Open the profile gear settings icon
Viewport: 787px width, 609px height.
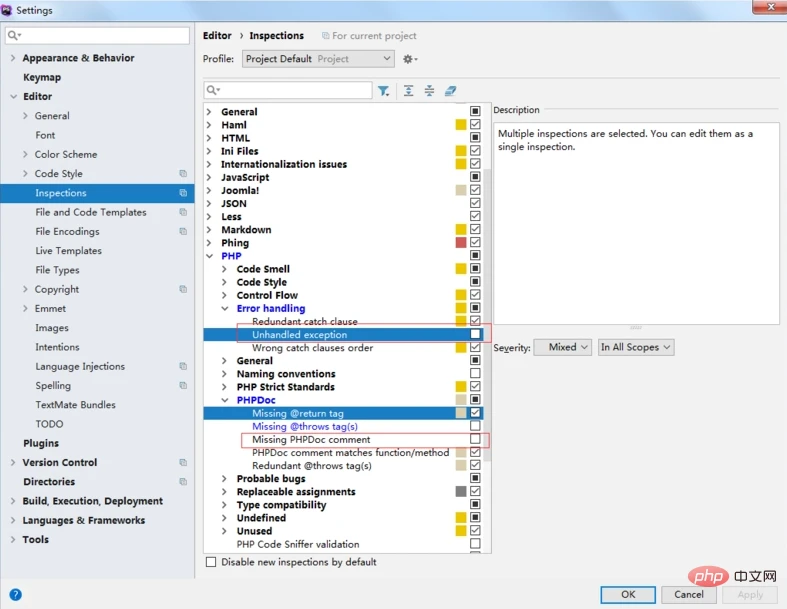(409, 59)
